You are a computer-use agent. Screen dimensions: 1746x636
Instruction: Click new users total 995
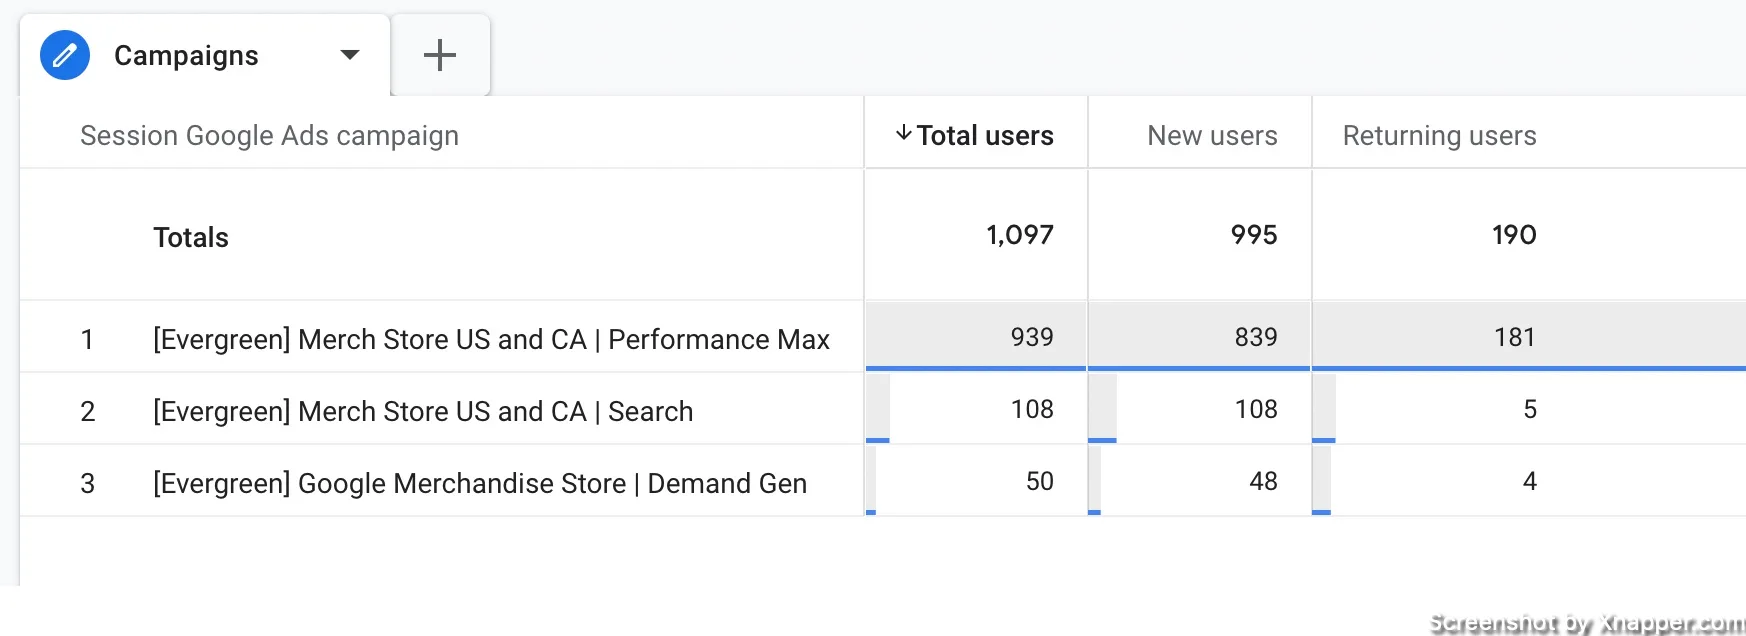[1254, 235]
